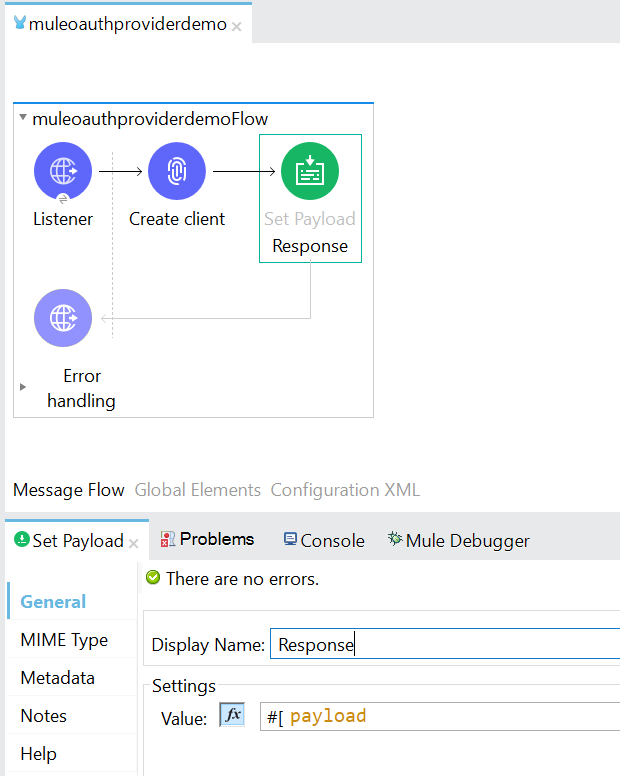
Task: Switch to Global Elements view
Action: 197,490
